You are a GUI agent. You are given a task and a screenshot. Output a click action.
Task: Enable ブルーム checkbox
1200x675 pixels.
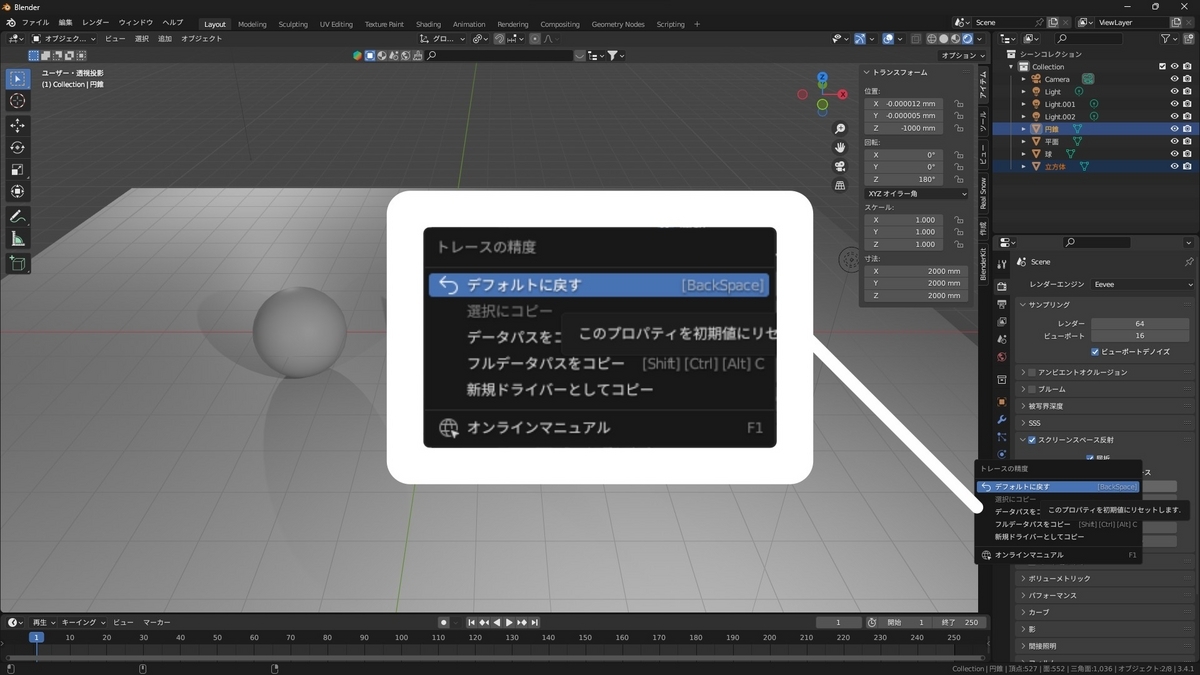[x=1032, y=389]
